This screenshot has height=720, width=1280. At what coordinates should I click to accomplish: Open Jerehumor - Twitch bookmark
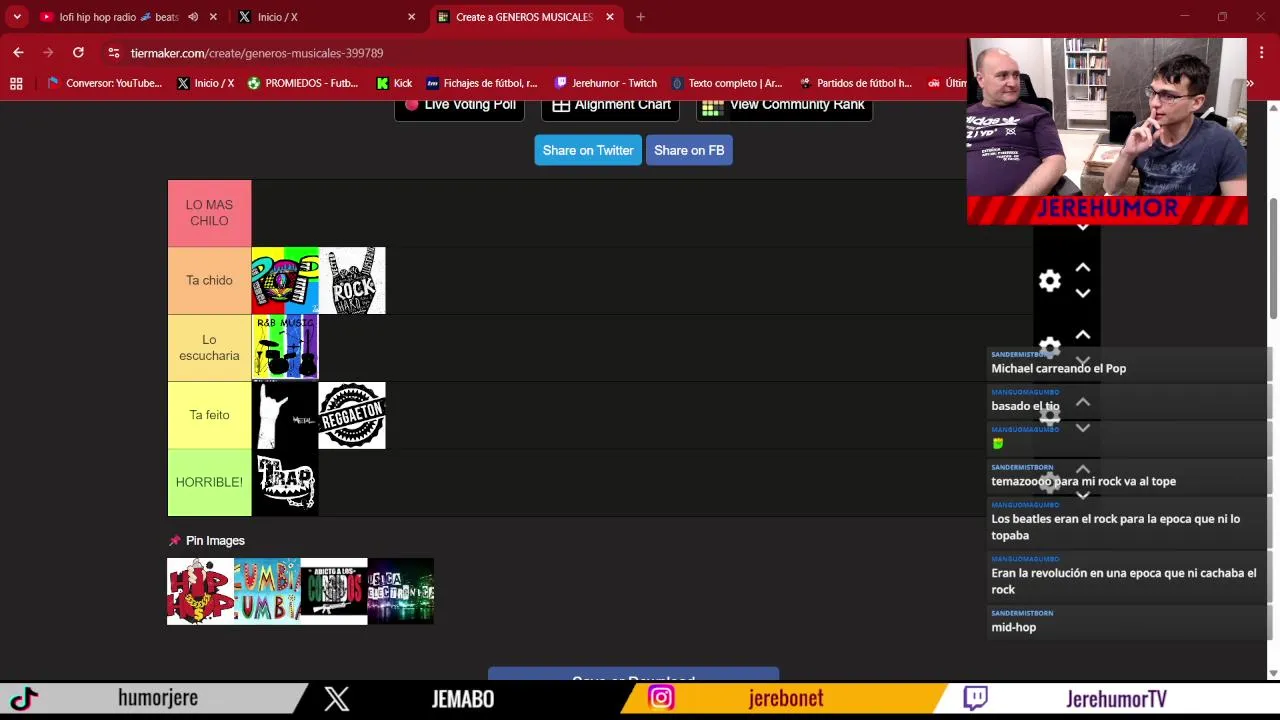606,83
